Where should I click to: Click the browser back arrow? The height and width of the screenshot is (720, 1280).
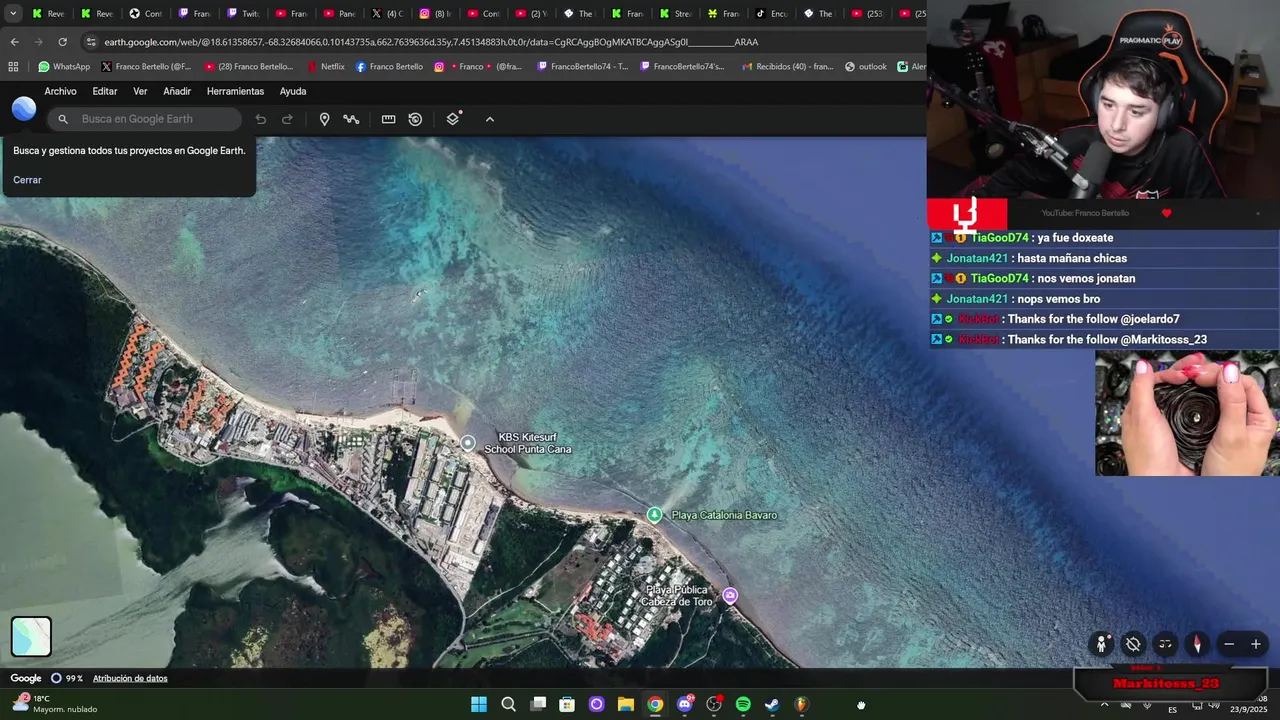coord(14,42)
